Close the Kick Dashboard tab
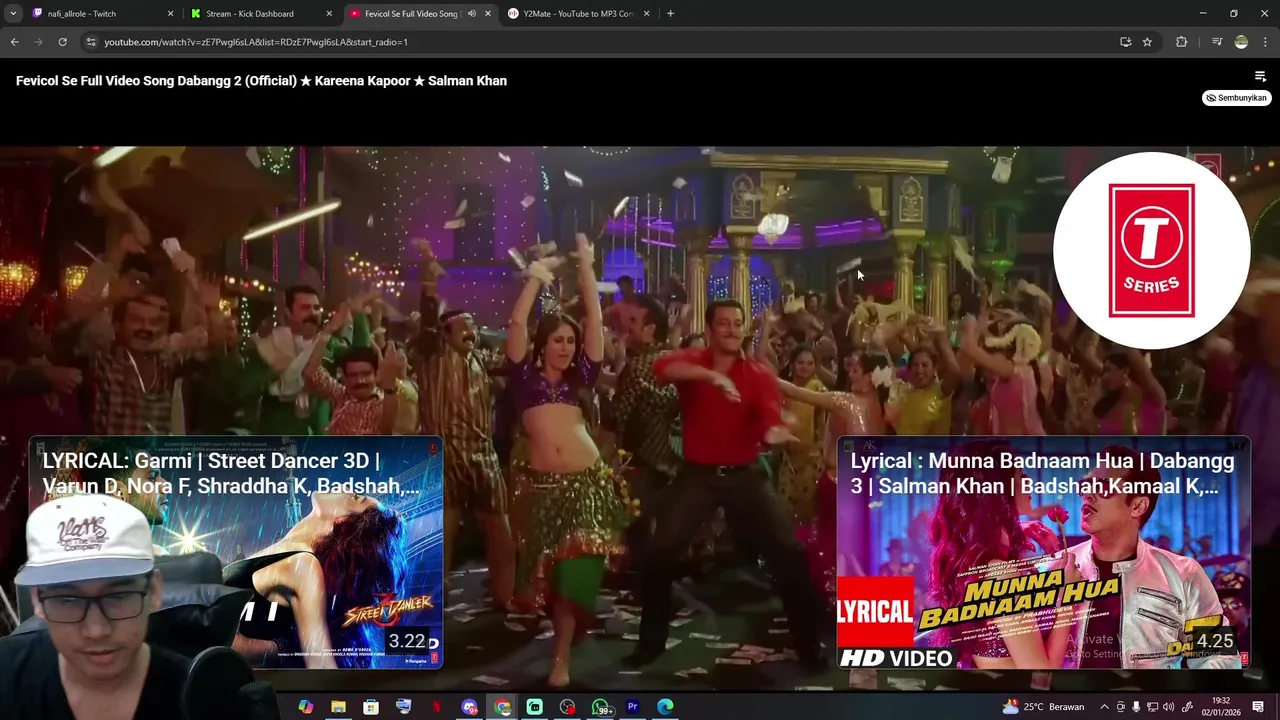This screenshot has height=720, width=1280. click(x=329, y=13)
